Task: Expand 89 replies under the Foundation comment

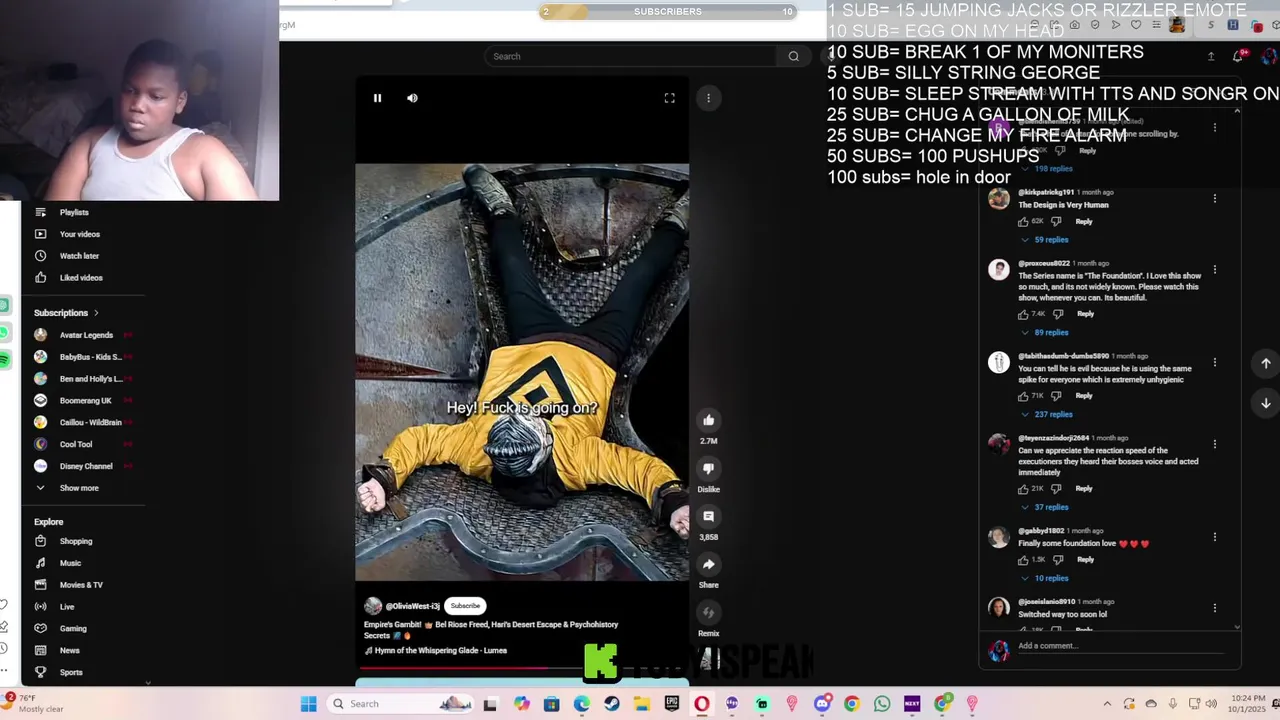Action: [x=1045, y=332]
